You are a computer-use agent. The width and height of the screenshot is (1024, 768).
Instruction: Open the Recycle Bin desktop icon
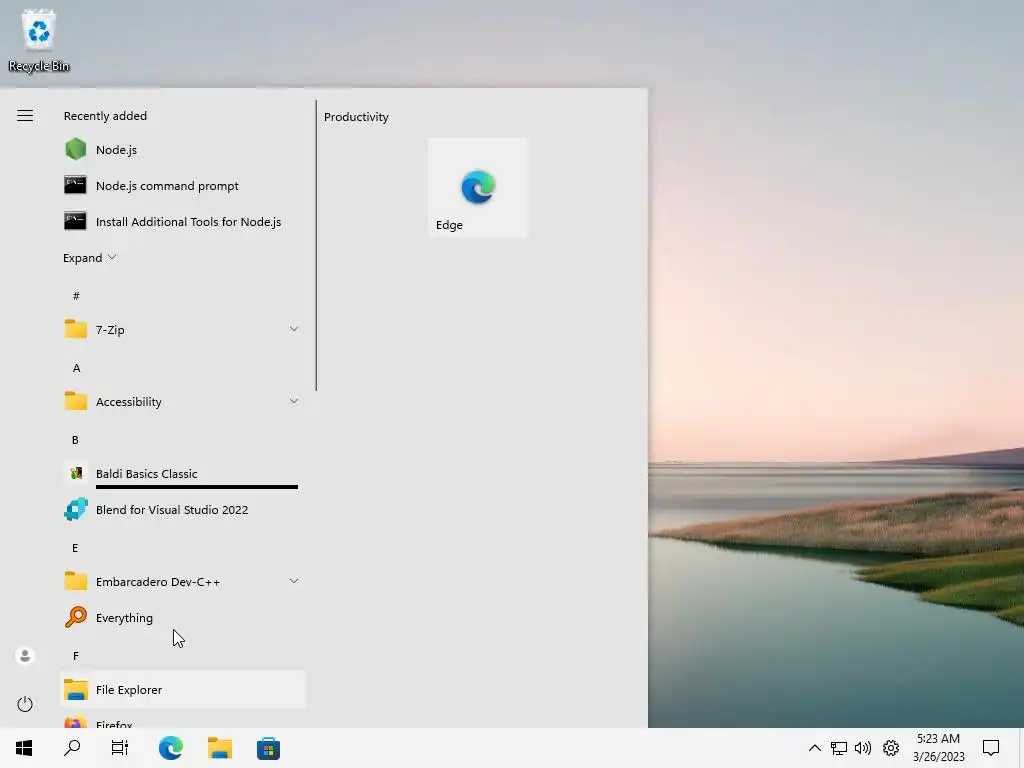coord(39,40)
